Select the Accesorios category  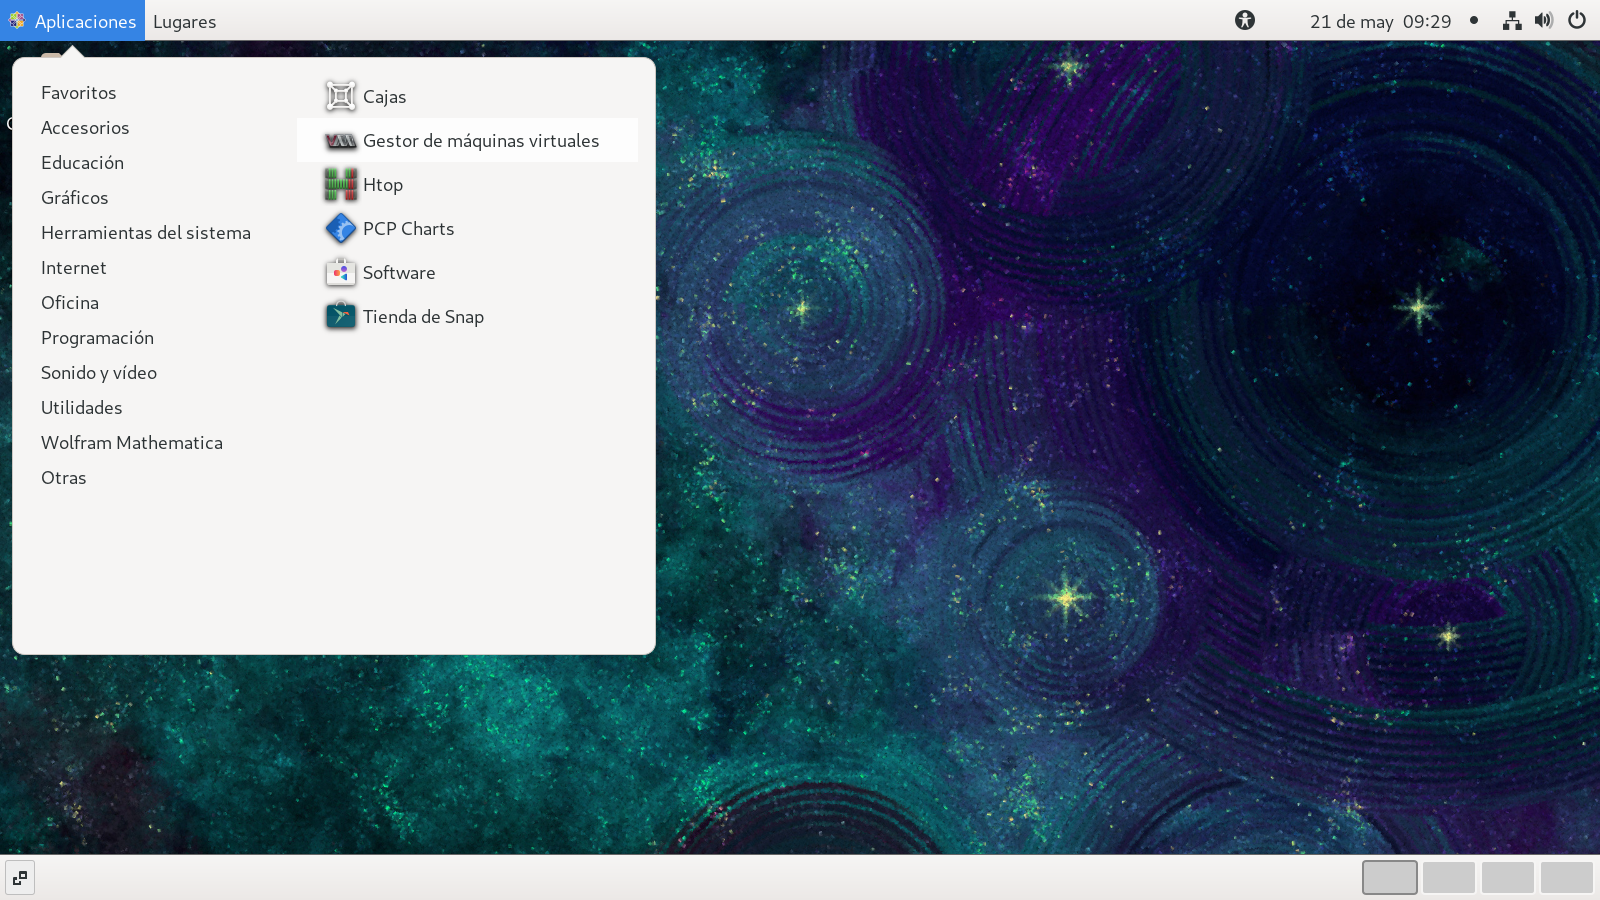tap(85, 128)
